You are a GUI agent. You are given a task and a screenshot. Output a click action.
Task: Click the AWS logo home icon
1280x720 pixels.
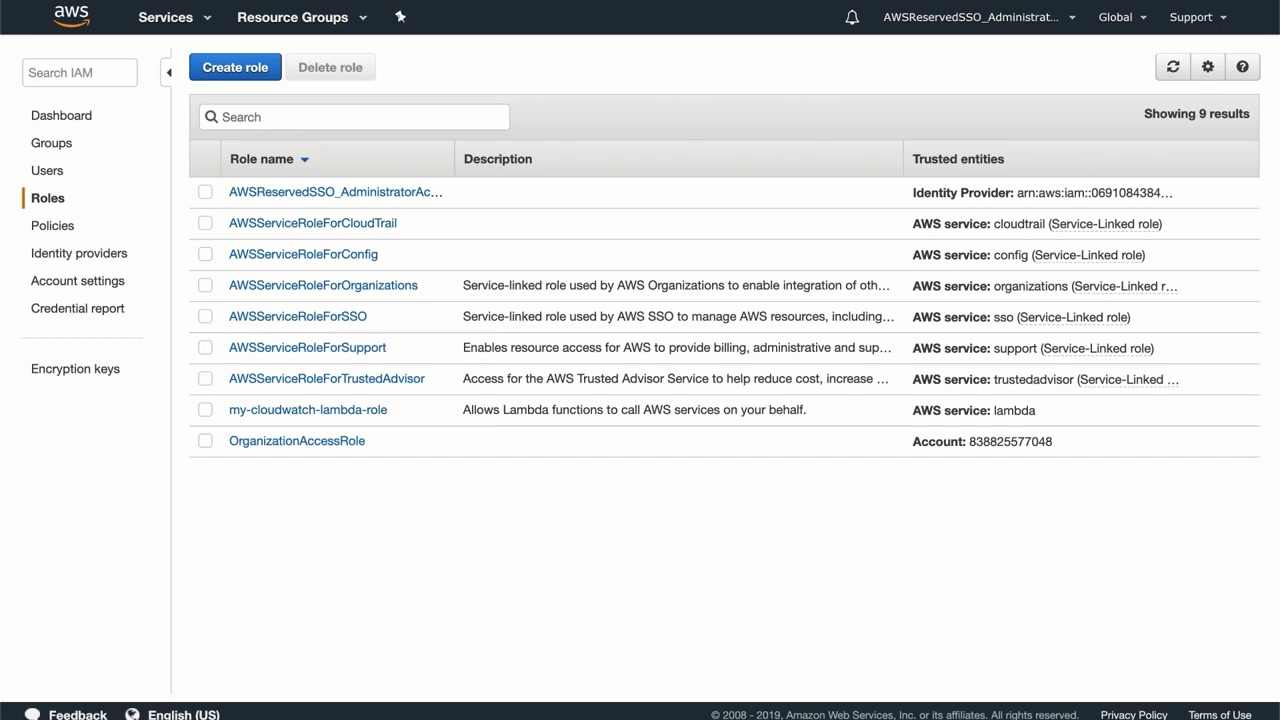71,16
